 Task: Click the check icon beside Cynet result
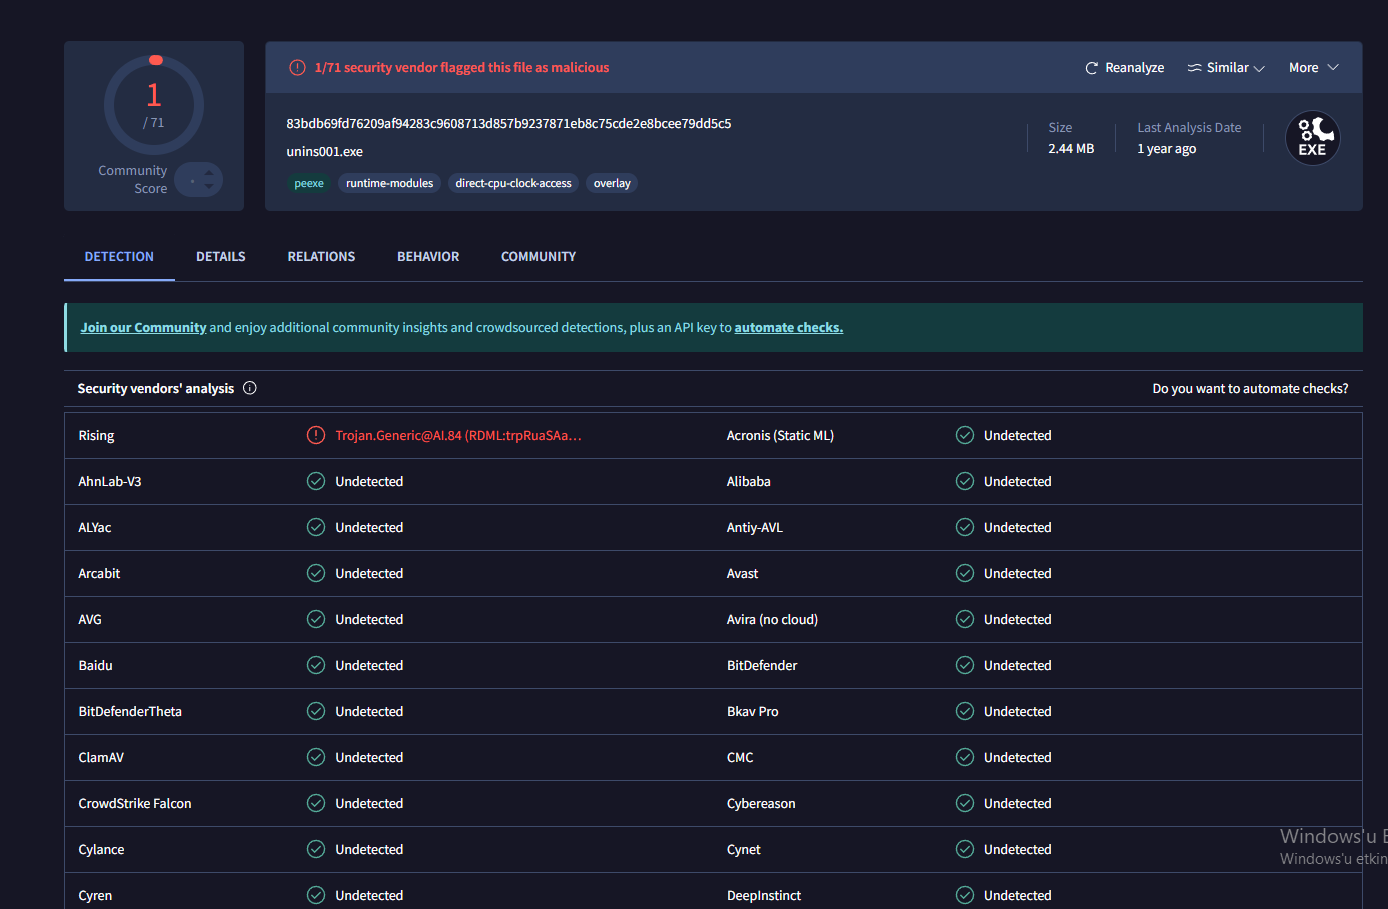click(x=965, y=849)
